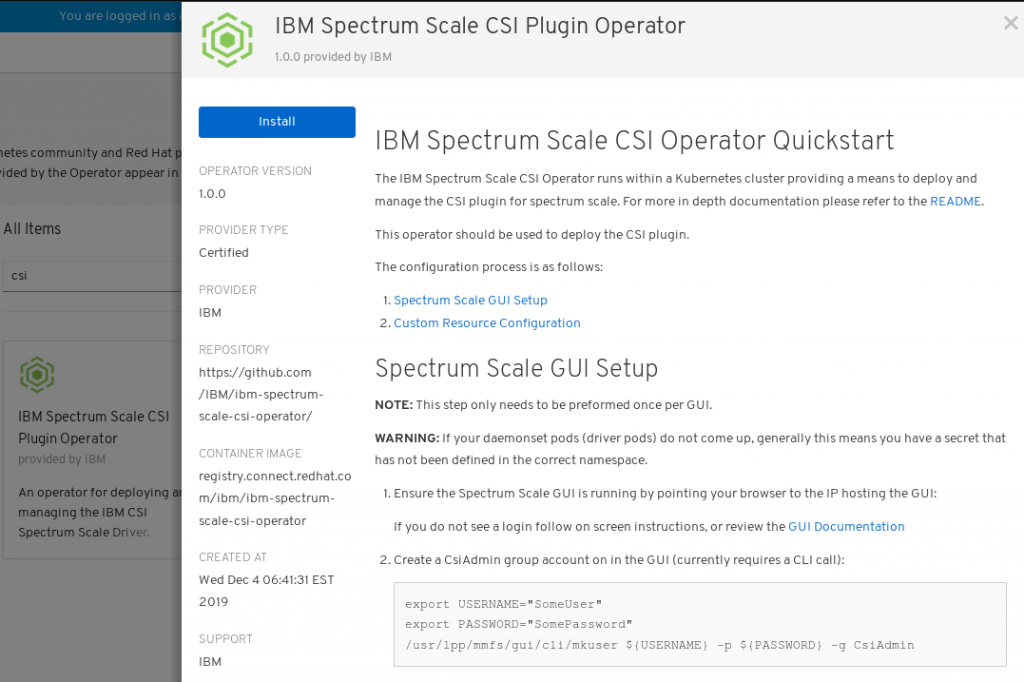Click the Quickstart heading

(x=634, y=140)
